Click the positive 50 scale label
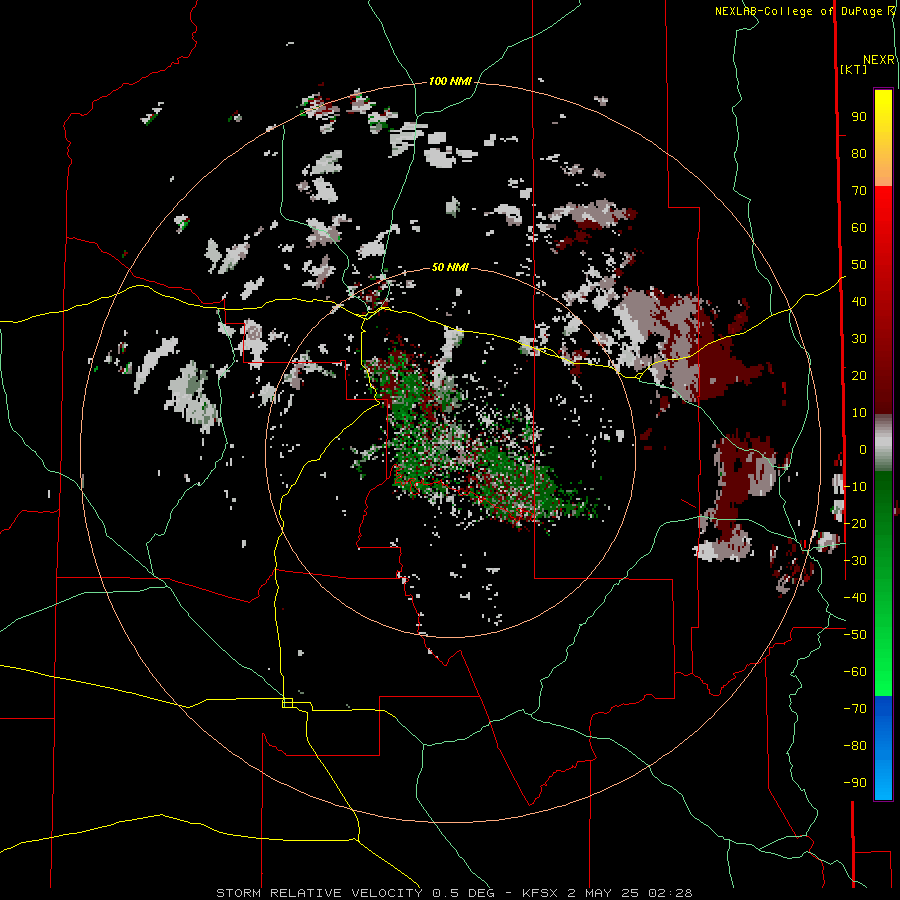The image size is (900, 900). 859,265
